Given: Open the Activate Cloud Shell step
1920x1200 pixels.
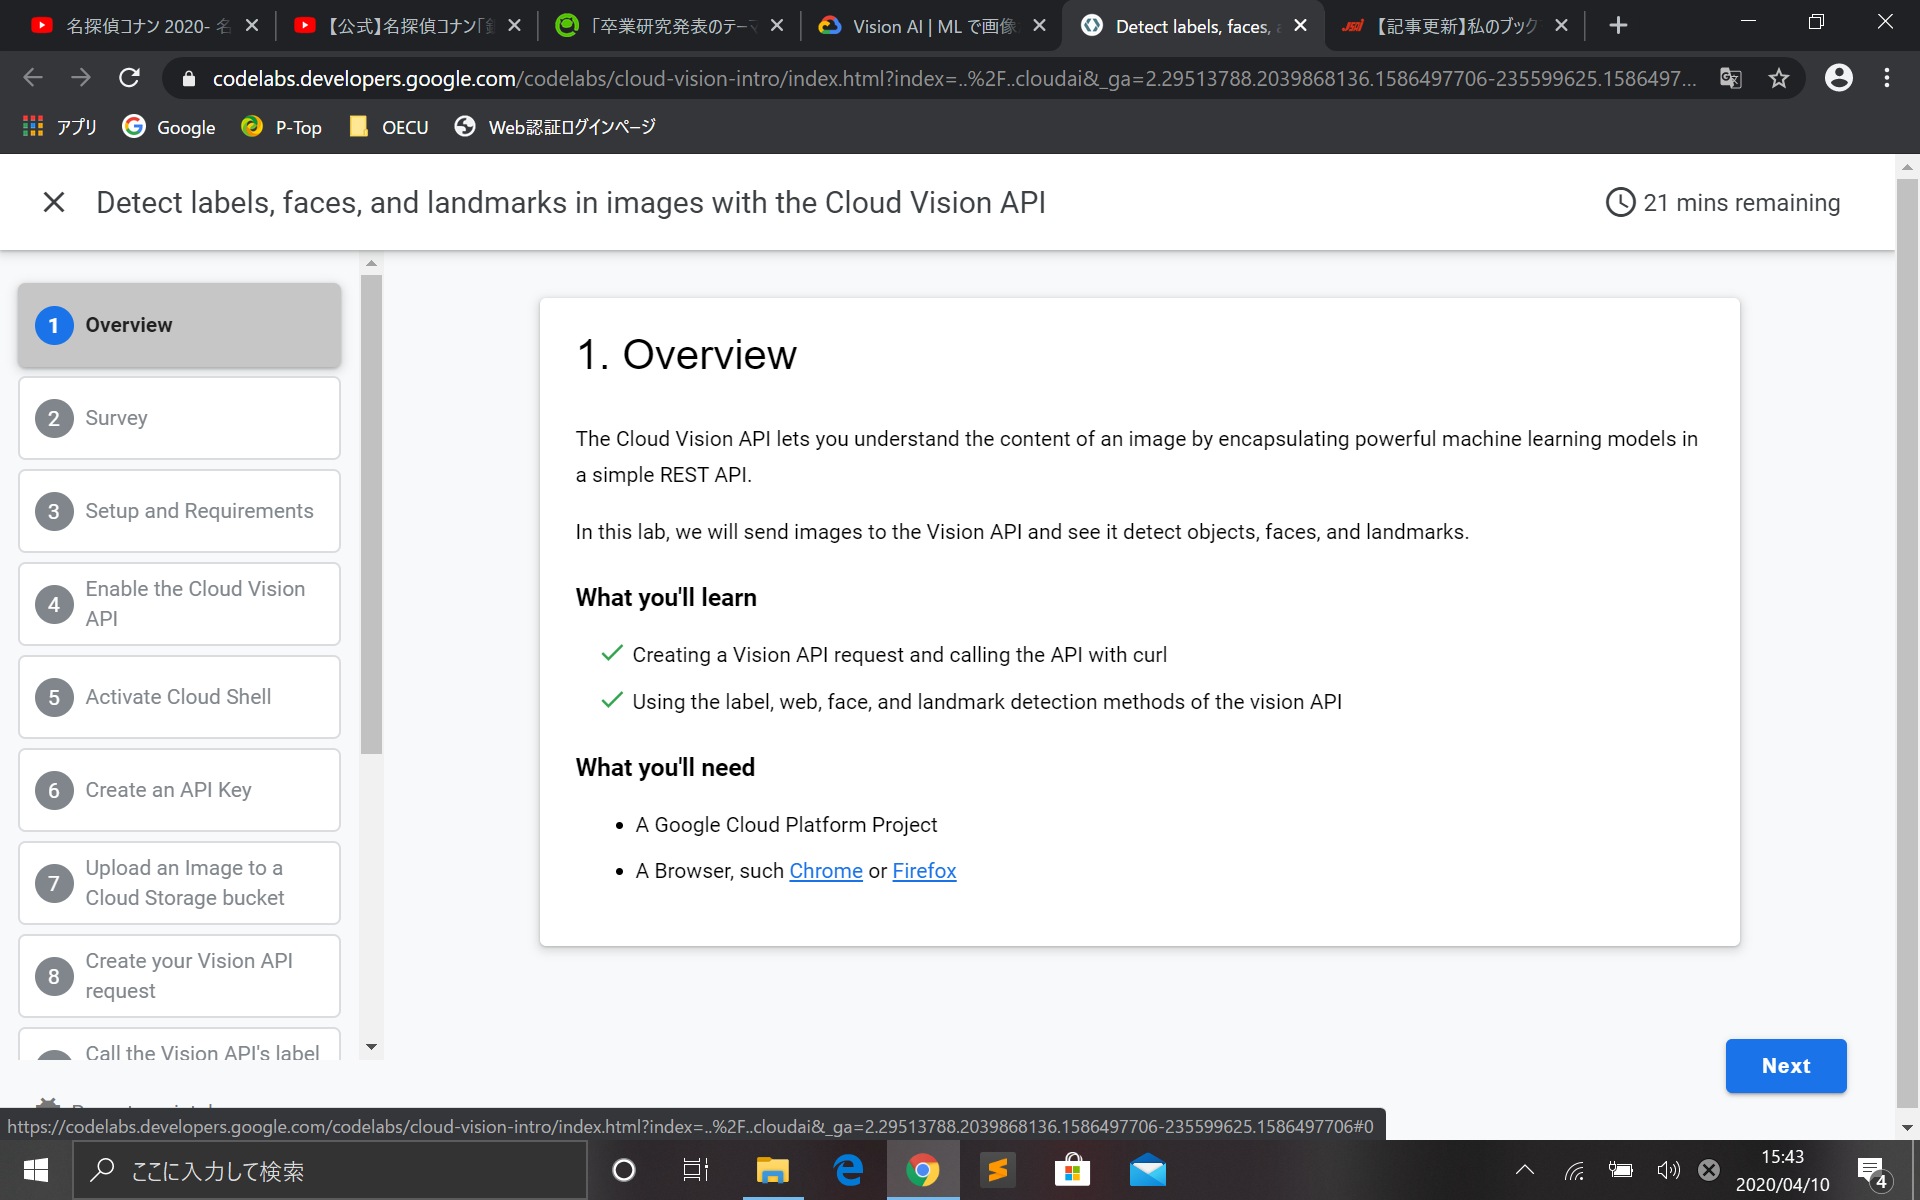Looking at the screenshot, I should click(179, 697).
